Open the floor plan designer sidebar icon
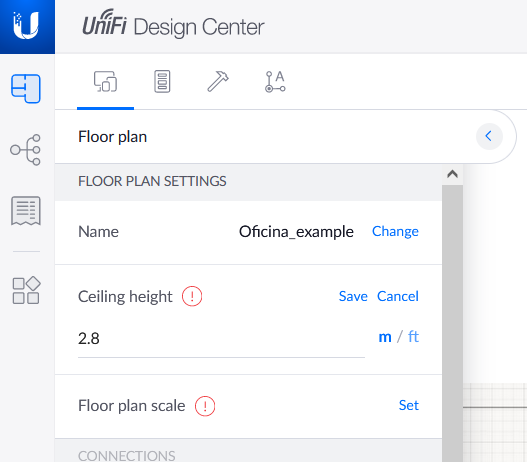This screenshot has width=527, height=462. point(26,89)
